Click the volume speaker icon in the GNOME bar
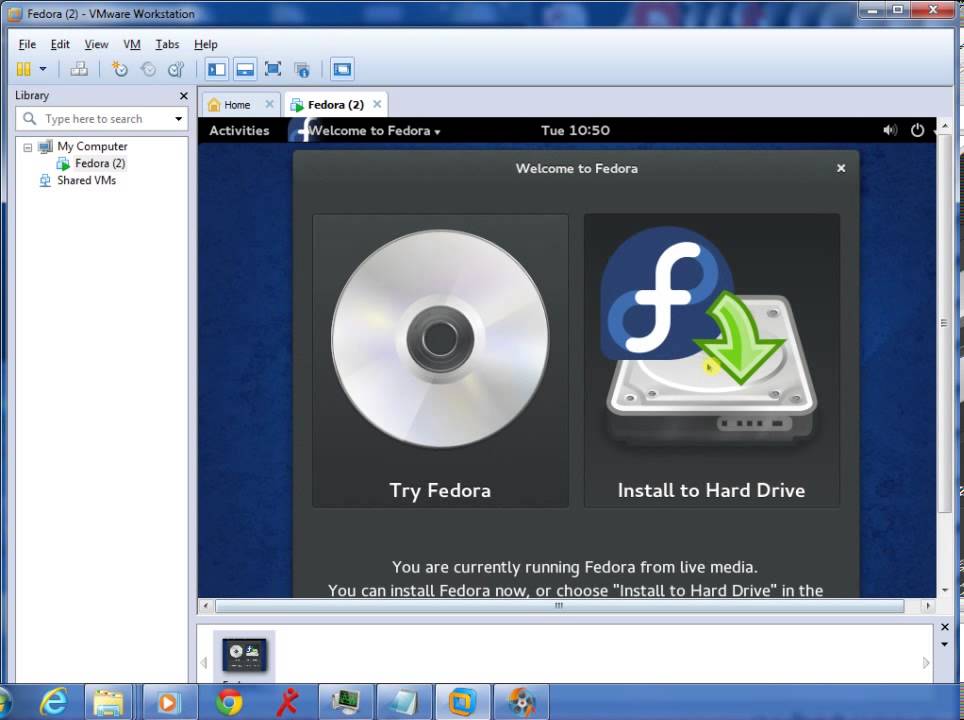Screen dimensions: 964x720 890,130
